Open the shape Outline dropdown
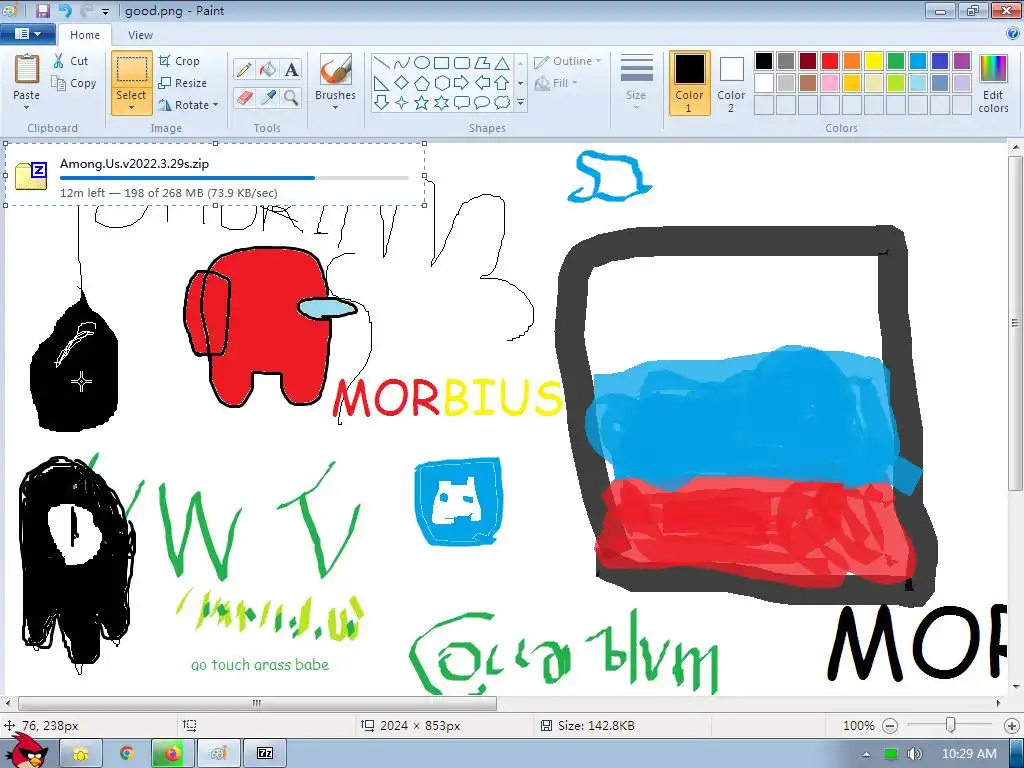 click(568, 61)
